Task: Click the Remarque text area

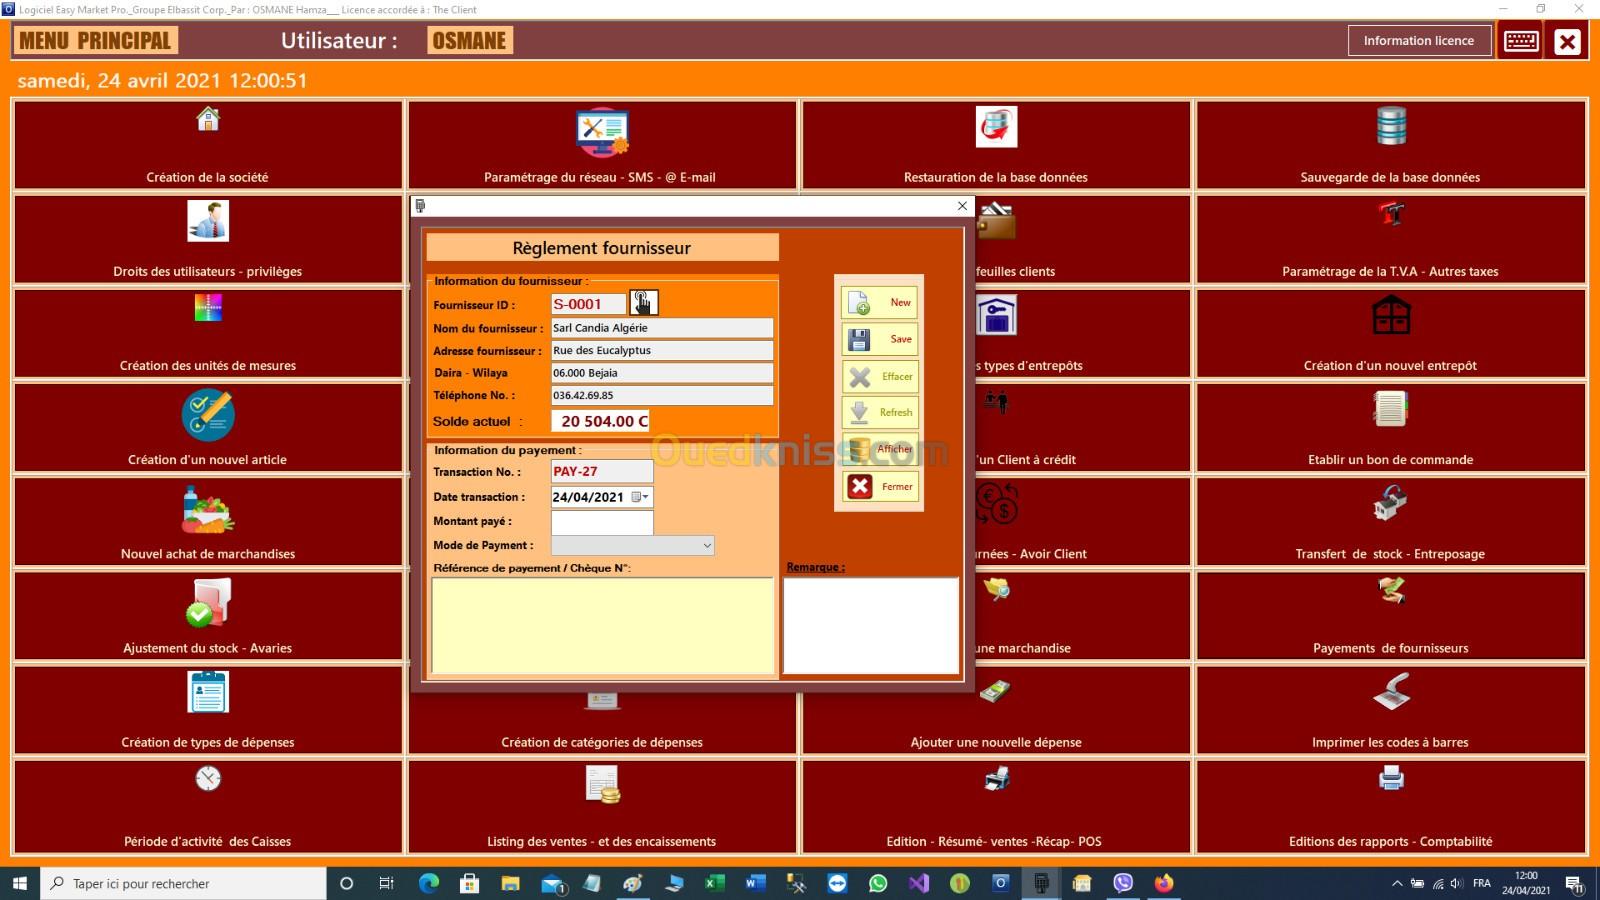Action: pos(870,625)
